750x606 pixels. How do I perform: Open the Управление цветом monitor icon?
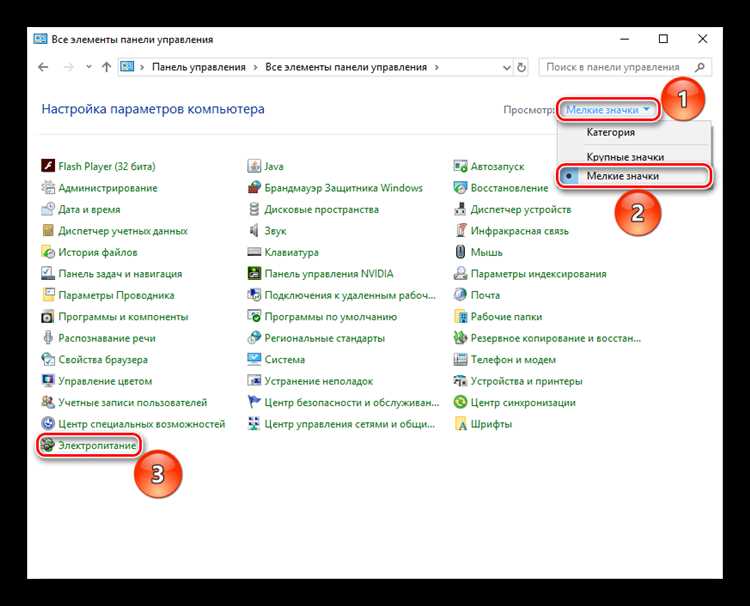tap(48, 381)
